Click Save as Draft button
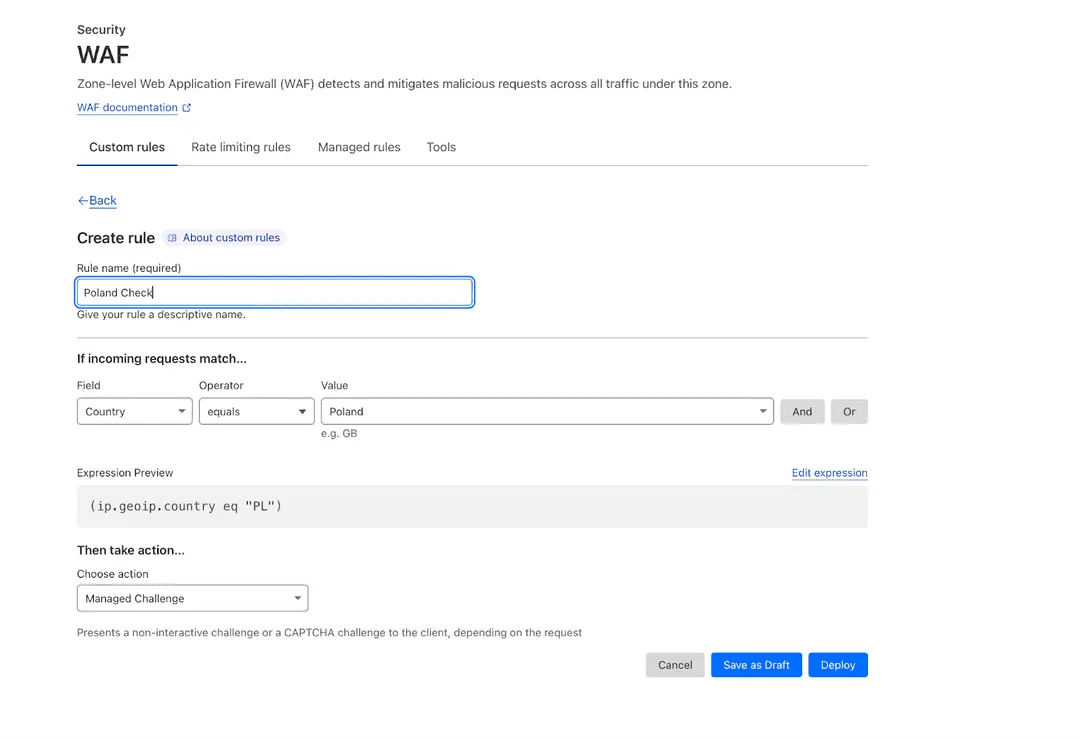The image size is (1080, 739). (756, 665)
